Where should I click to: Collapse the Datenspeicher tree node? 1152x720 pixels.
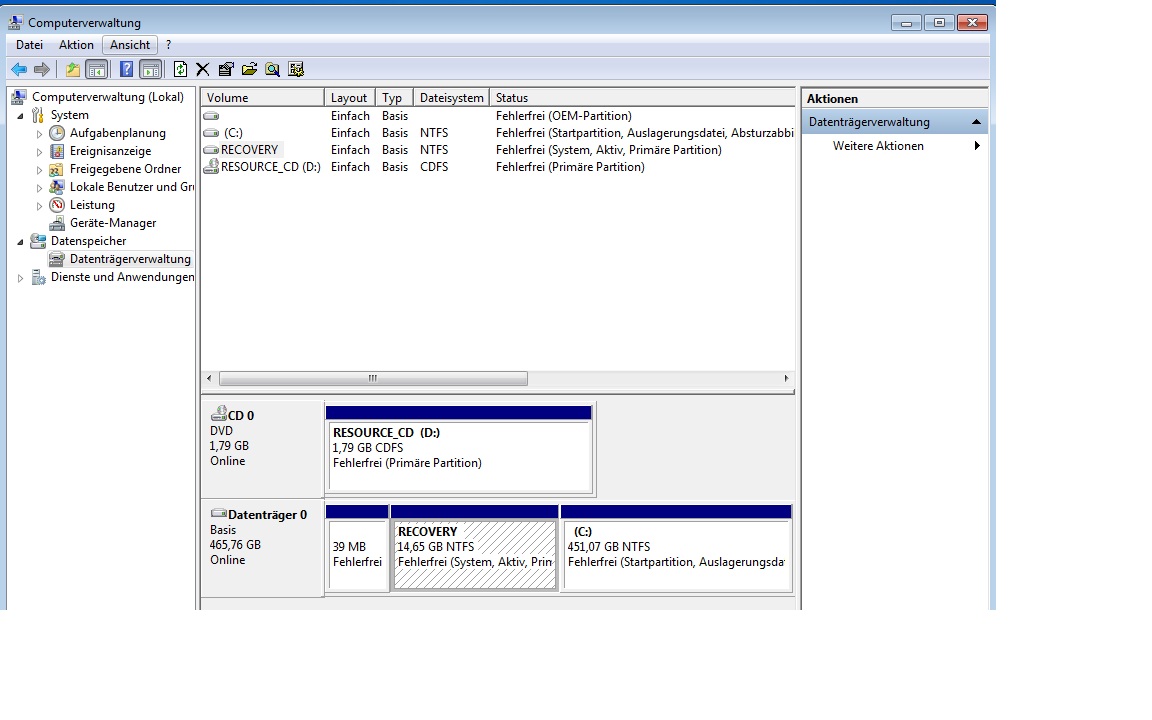pyautogui.click(x=21, y=242)
